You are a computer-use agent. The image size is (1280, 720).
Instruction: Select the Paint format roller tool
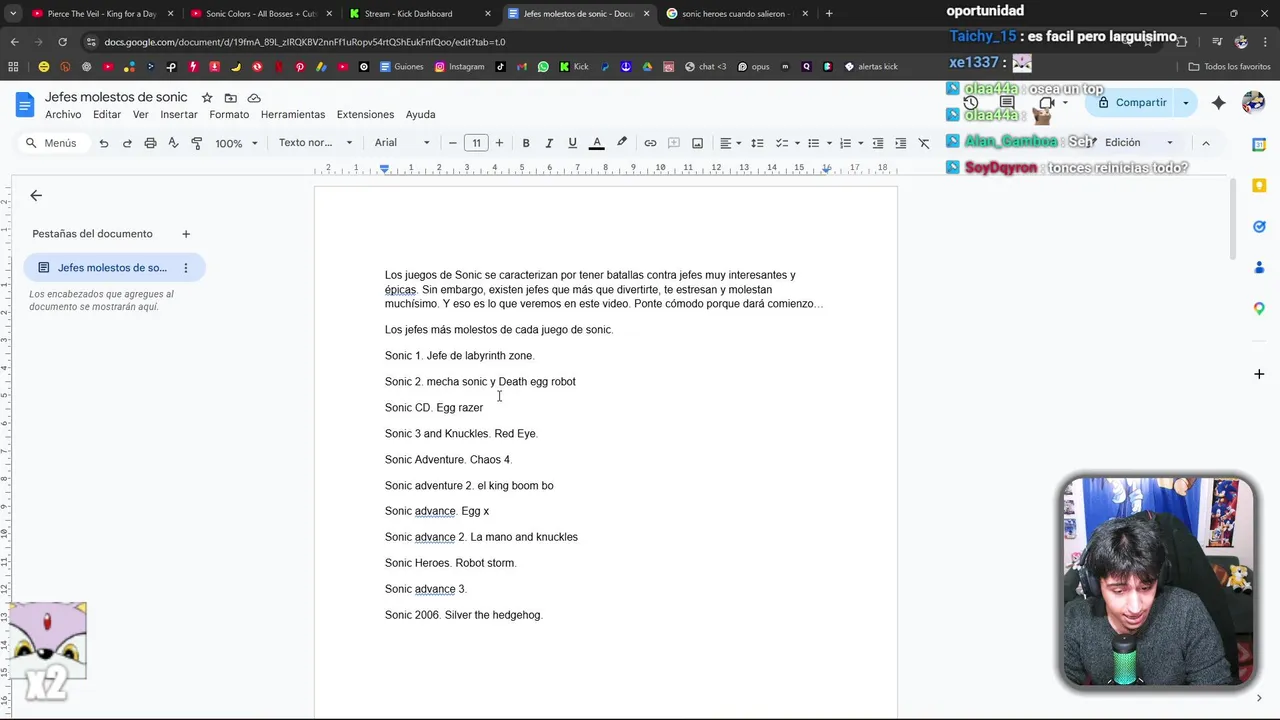(x=196, y=143)
